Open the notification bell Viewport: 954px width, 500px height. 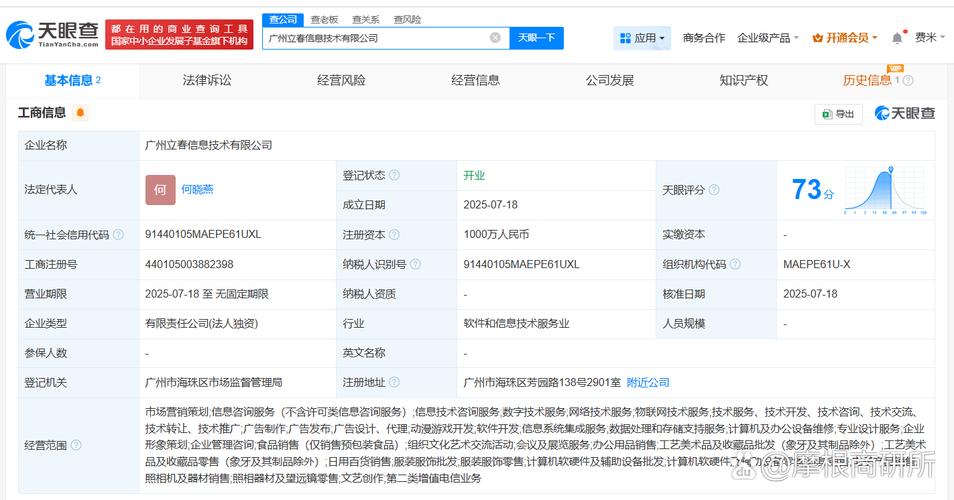[x=897, y=38]
